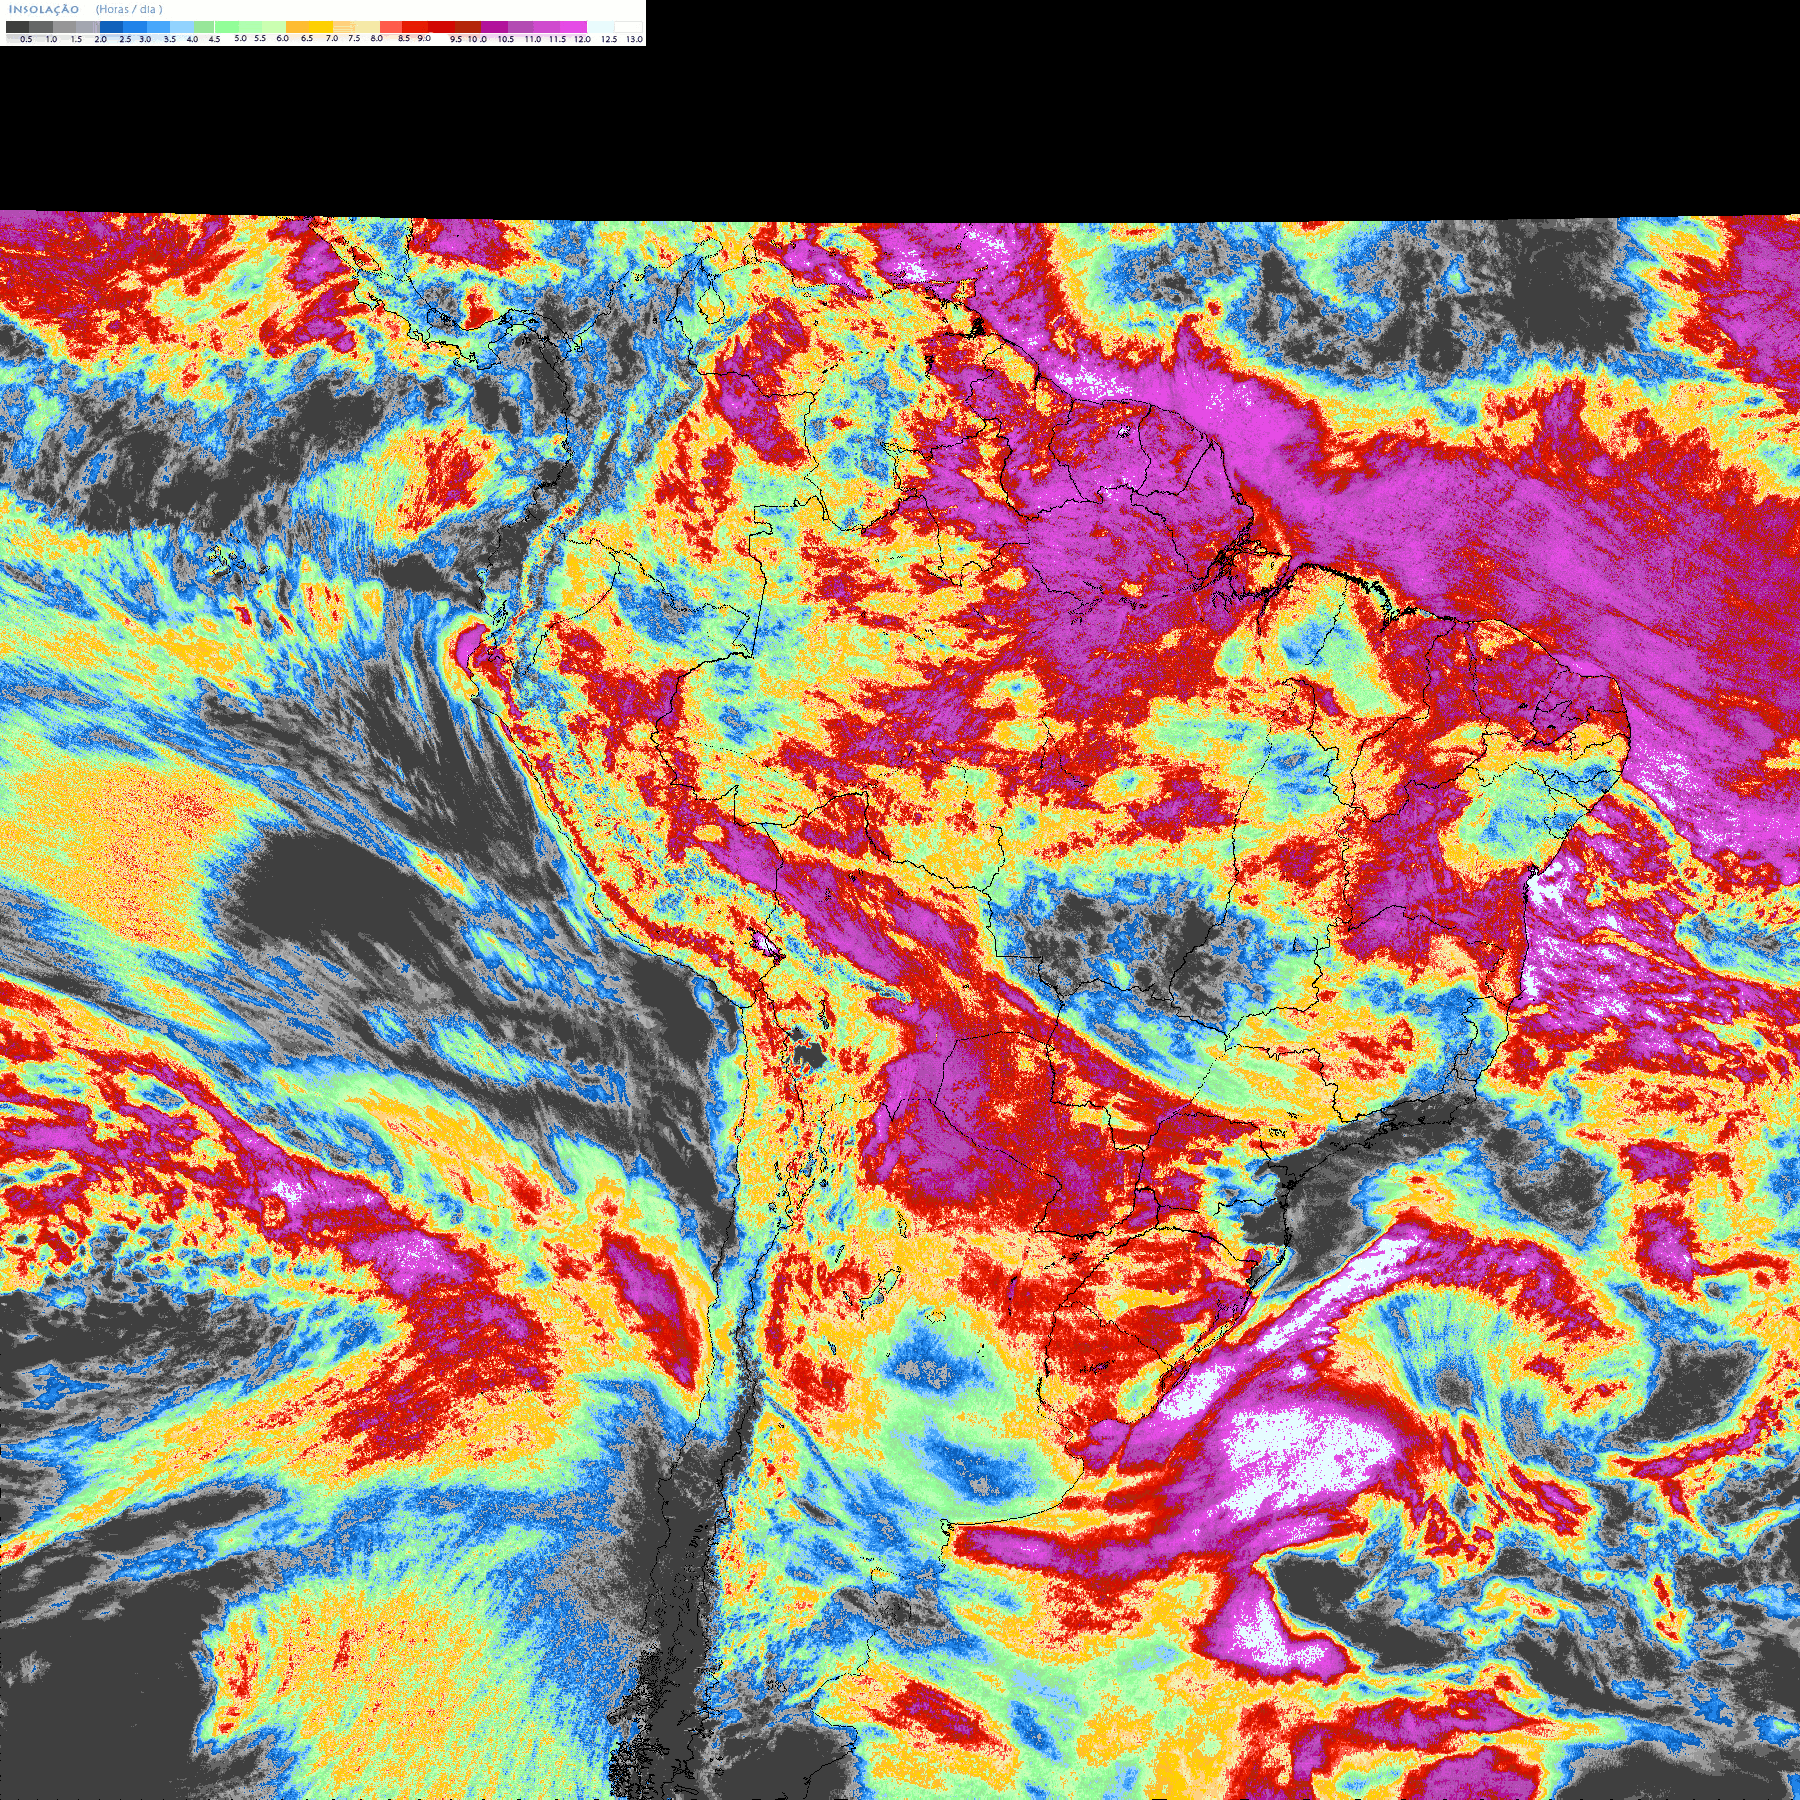This screenshot has width=1800, height=1800.
Task: Click the 3.0 legend value
Action: pyautogui.click(x=145, y=39)
